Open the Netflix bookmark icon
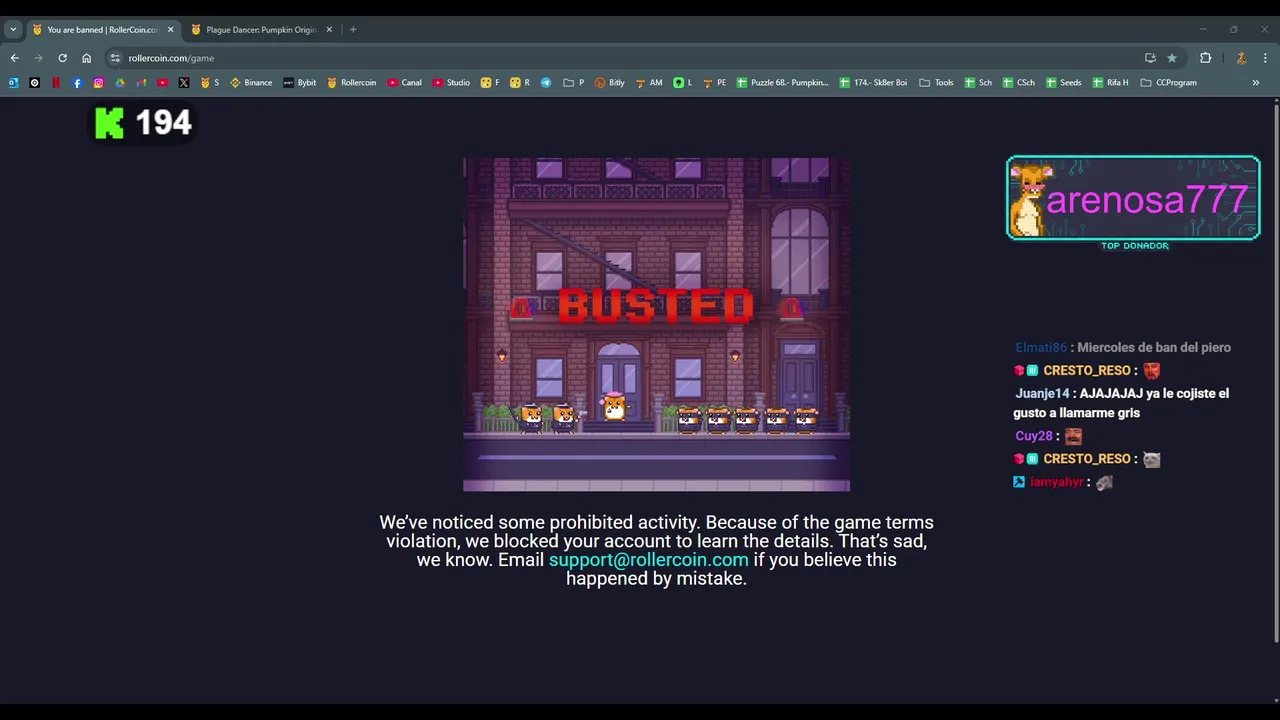Image resolution: width=1280 pixels, height=720 pixels. [56, 83]
